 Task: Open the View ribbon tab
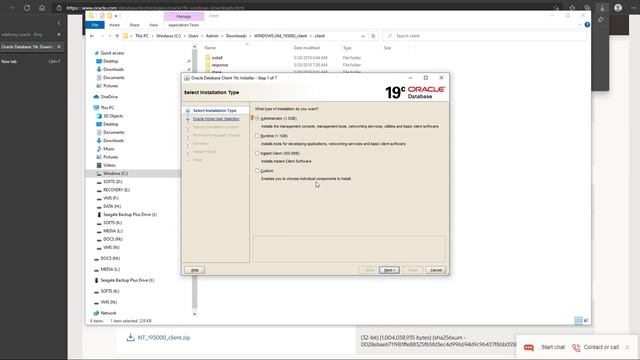[x=153, y=25]
